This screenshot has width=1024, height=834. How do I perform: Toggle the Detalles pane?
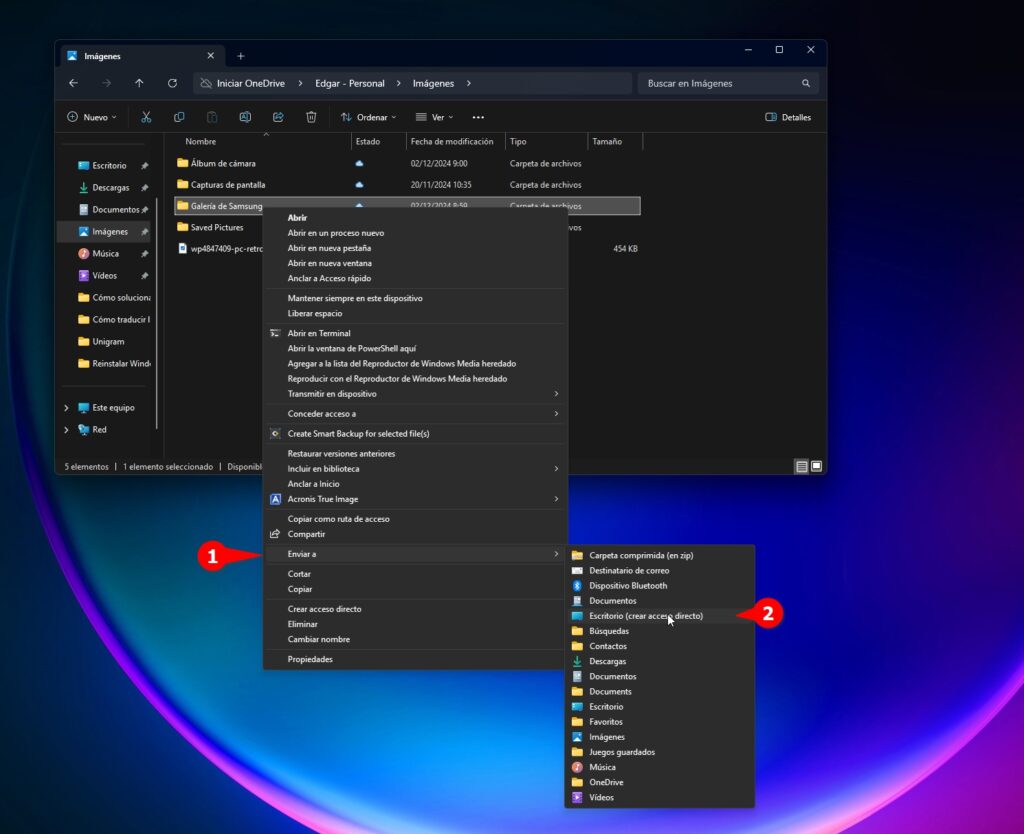[x=788, y=118]
